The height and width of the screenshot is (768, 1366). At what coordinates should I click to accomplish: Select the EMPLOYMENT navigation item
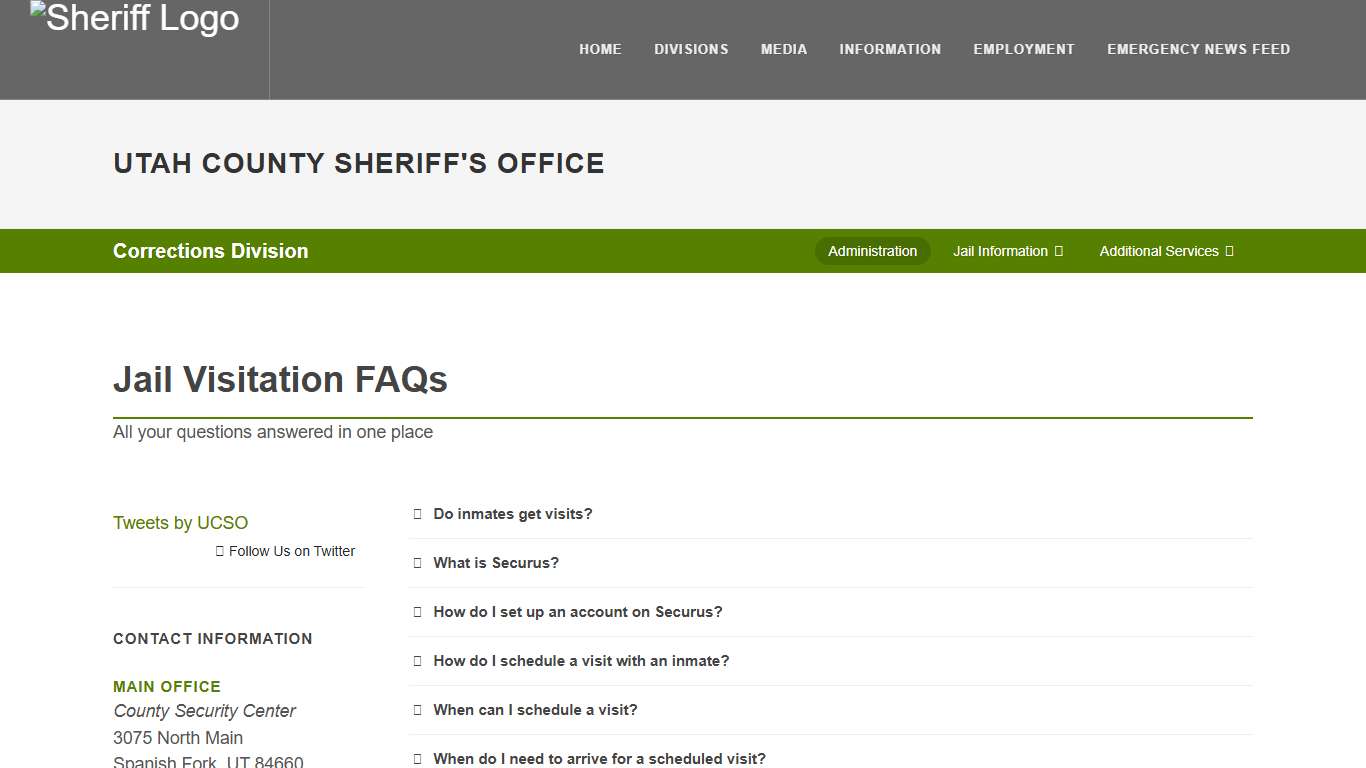point(1024,49)
